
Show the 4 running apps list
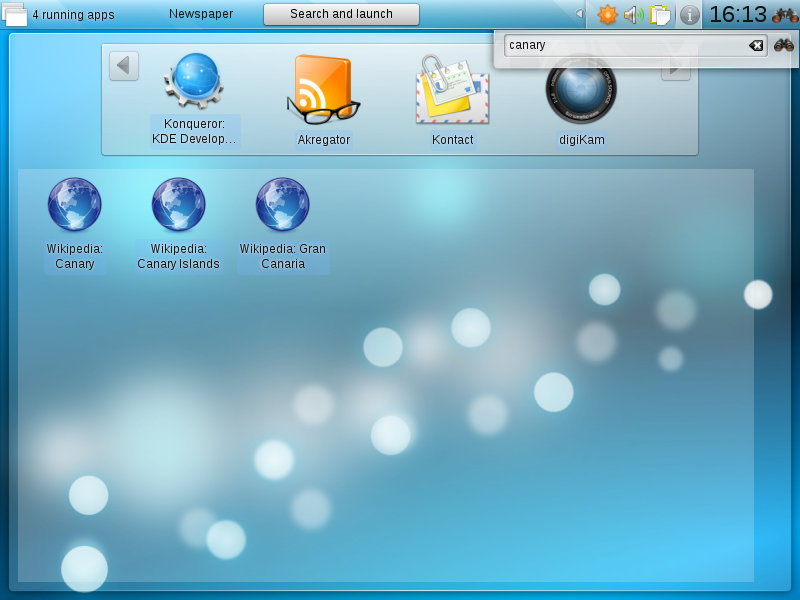pyautogui.click(x=60, y=15)
